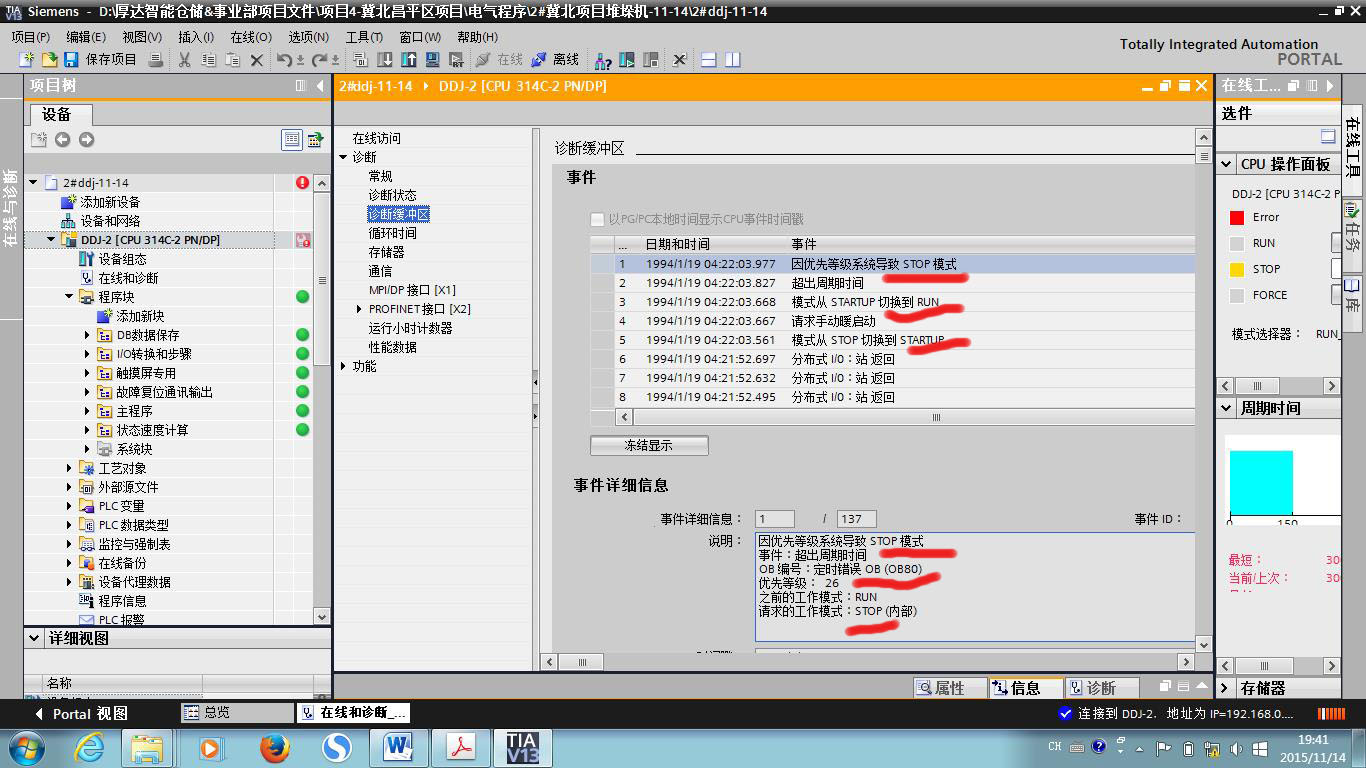Open the 帮助(H) menu
This screenshot has height=768, width=1366.
(478, 37)
